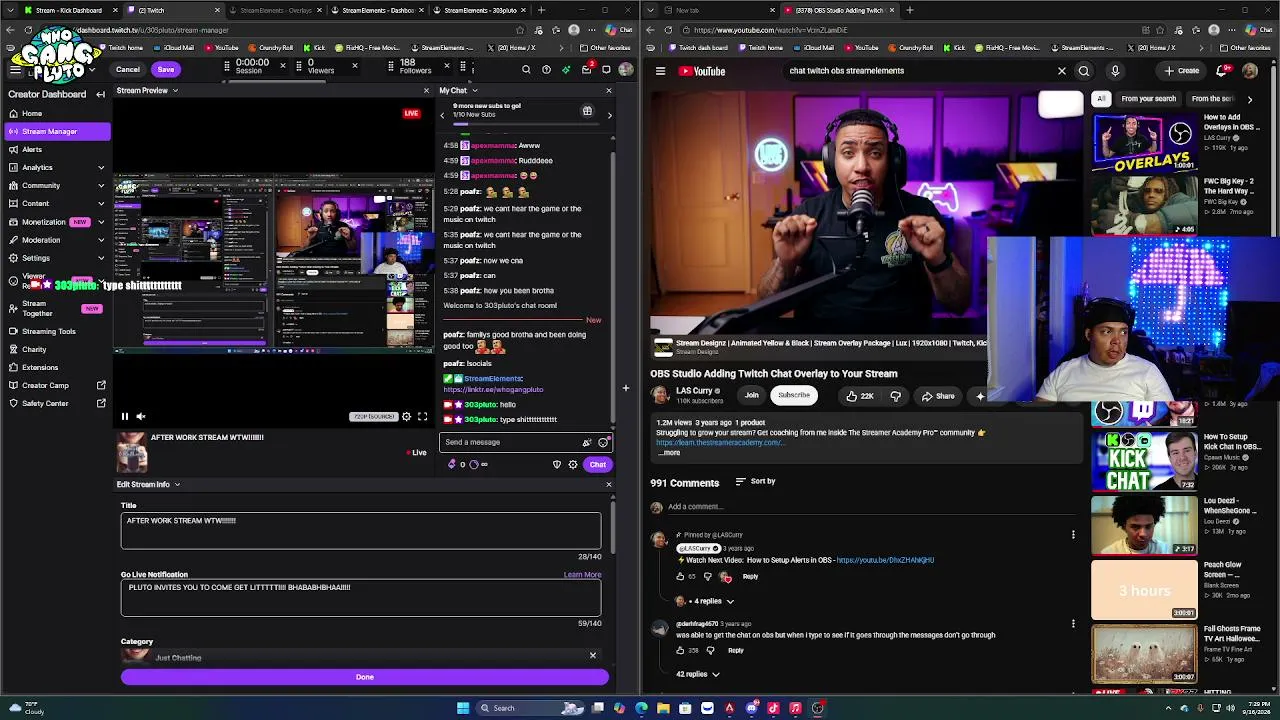Select the All filter chip on YouTube

pyautogui.click(x=1101, y=99)
